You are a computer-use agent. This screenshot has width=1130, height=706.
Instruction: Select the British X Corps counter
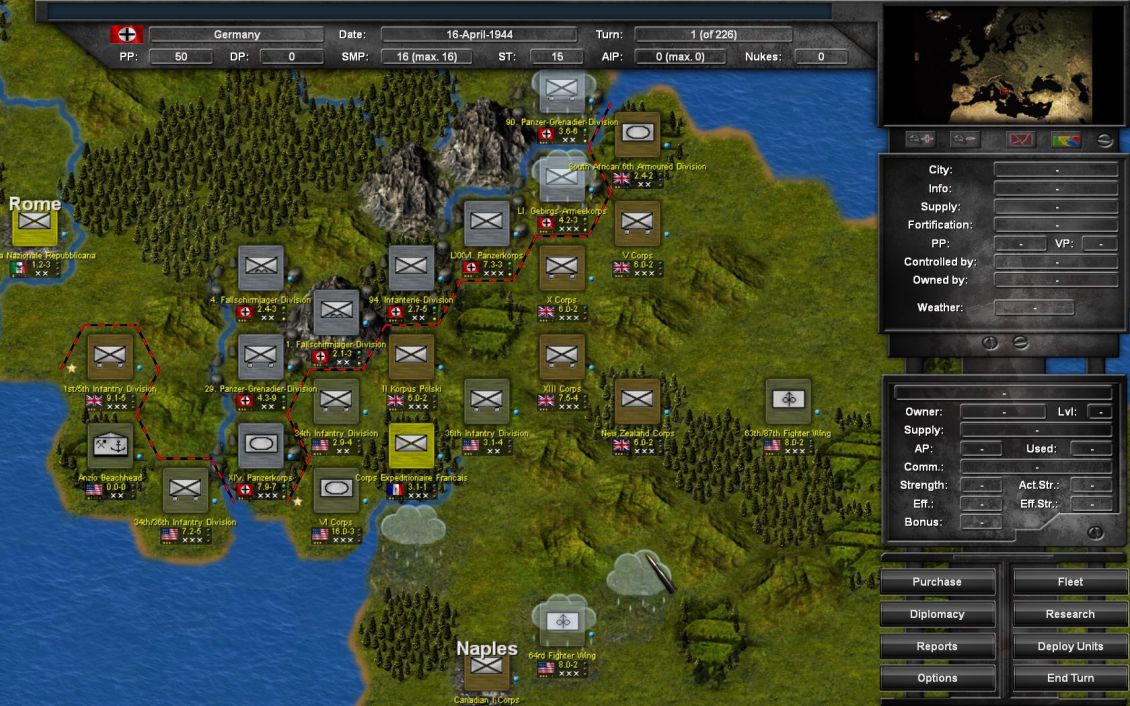coord(562,267)
